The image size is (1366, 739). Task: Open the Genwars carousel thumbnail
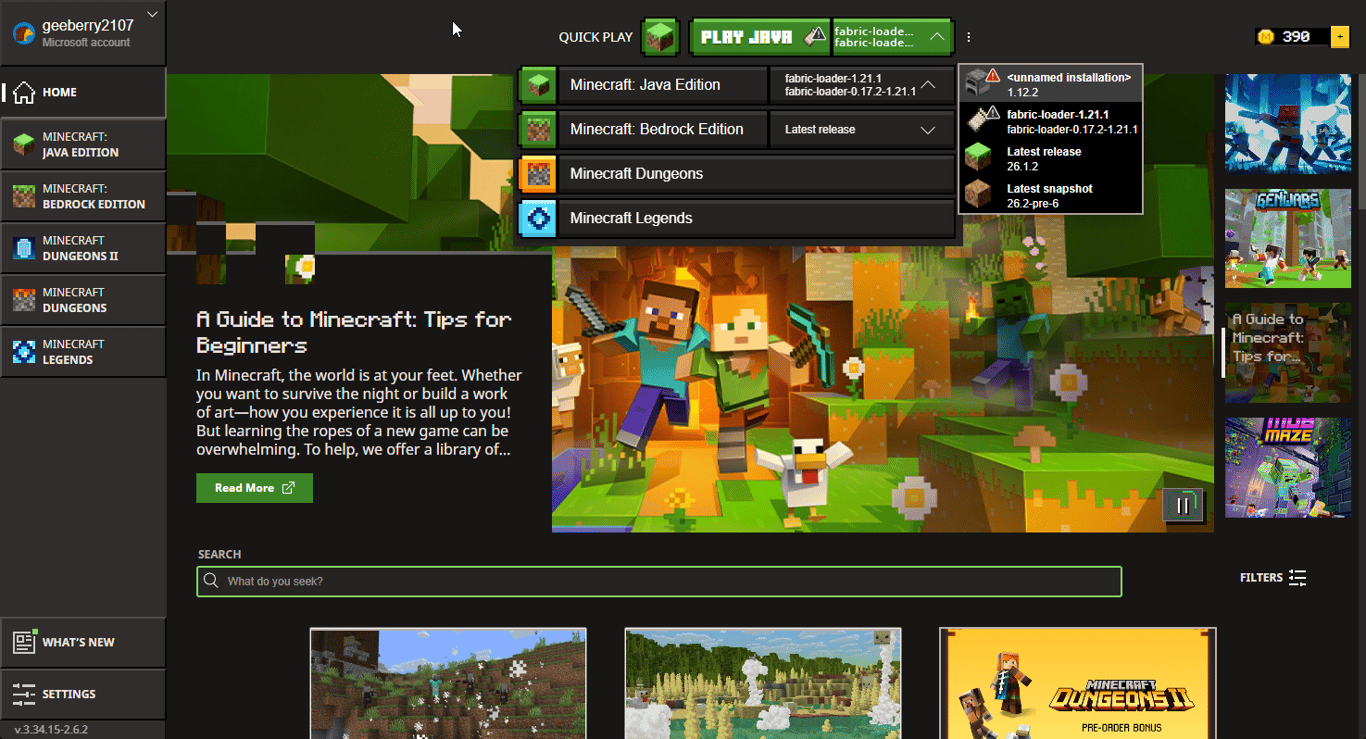[1288, 239]
